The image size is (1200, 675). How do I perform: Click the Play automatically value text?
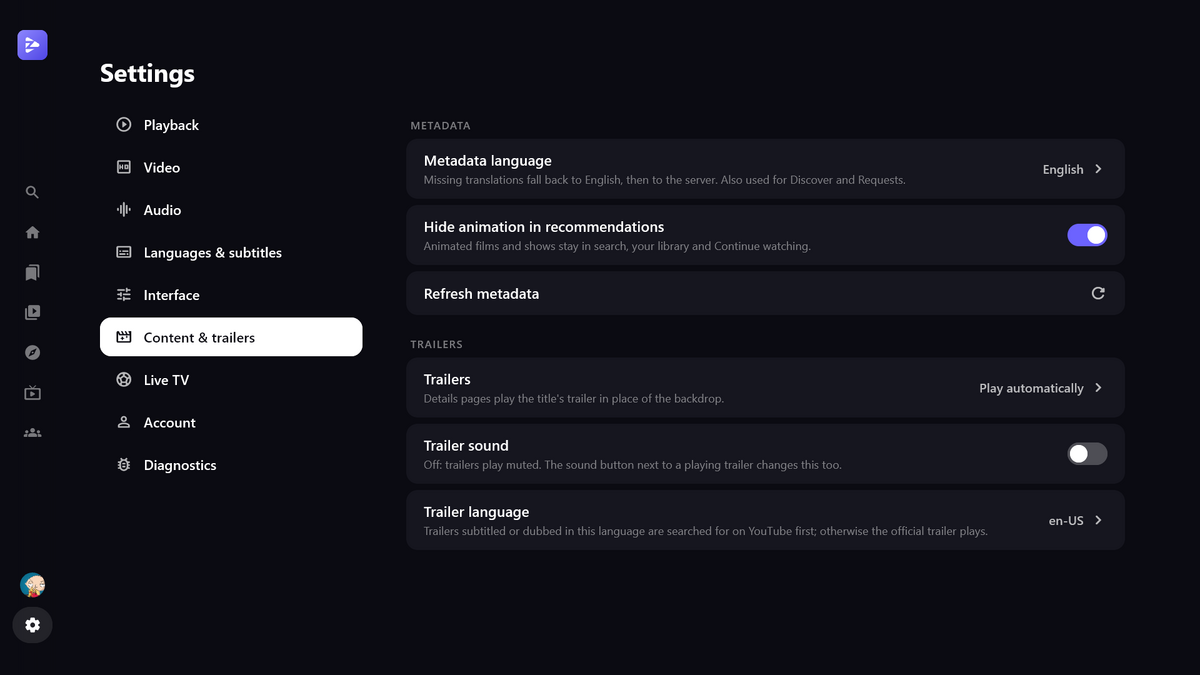[1031, 388]
